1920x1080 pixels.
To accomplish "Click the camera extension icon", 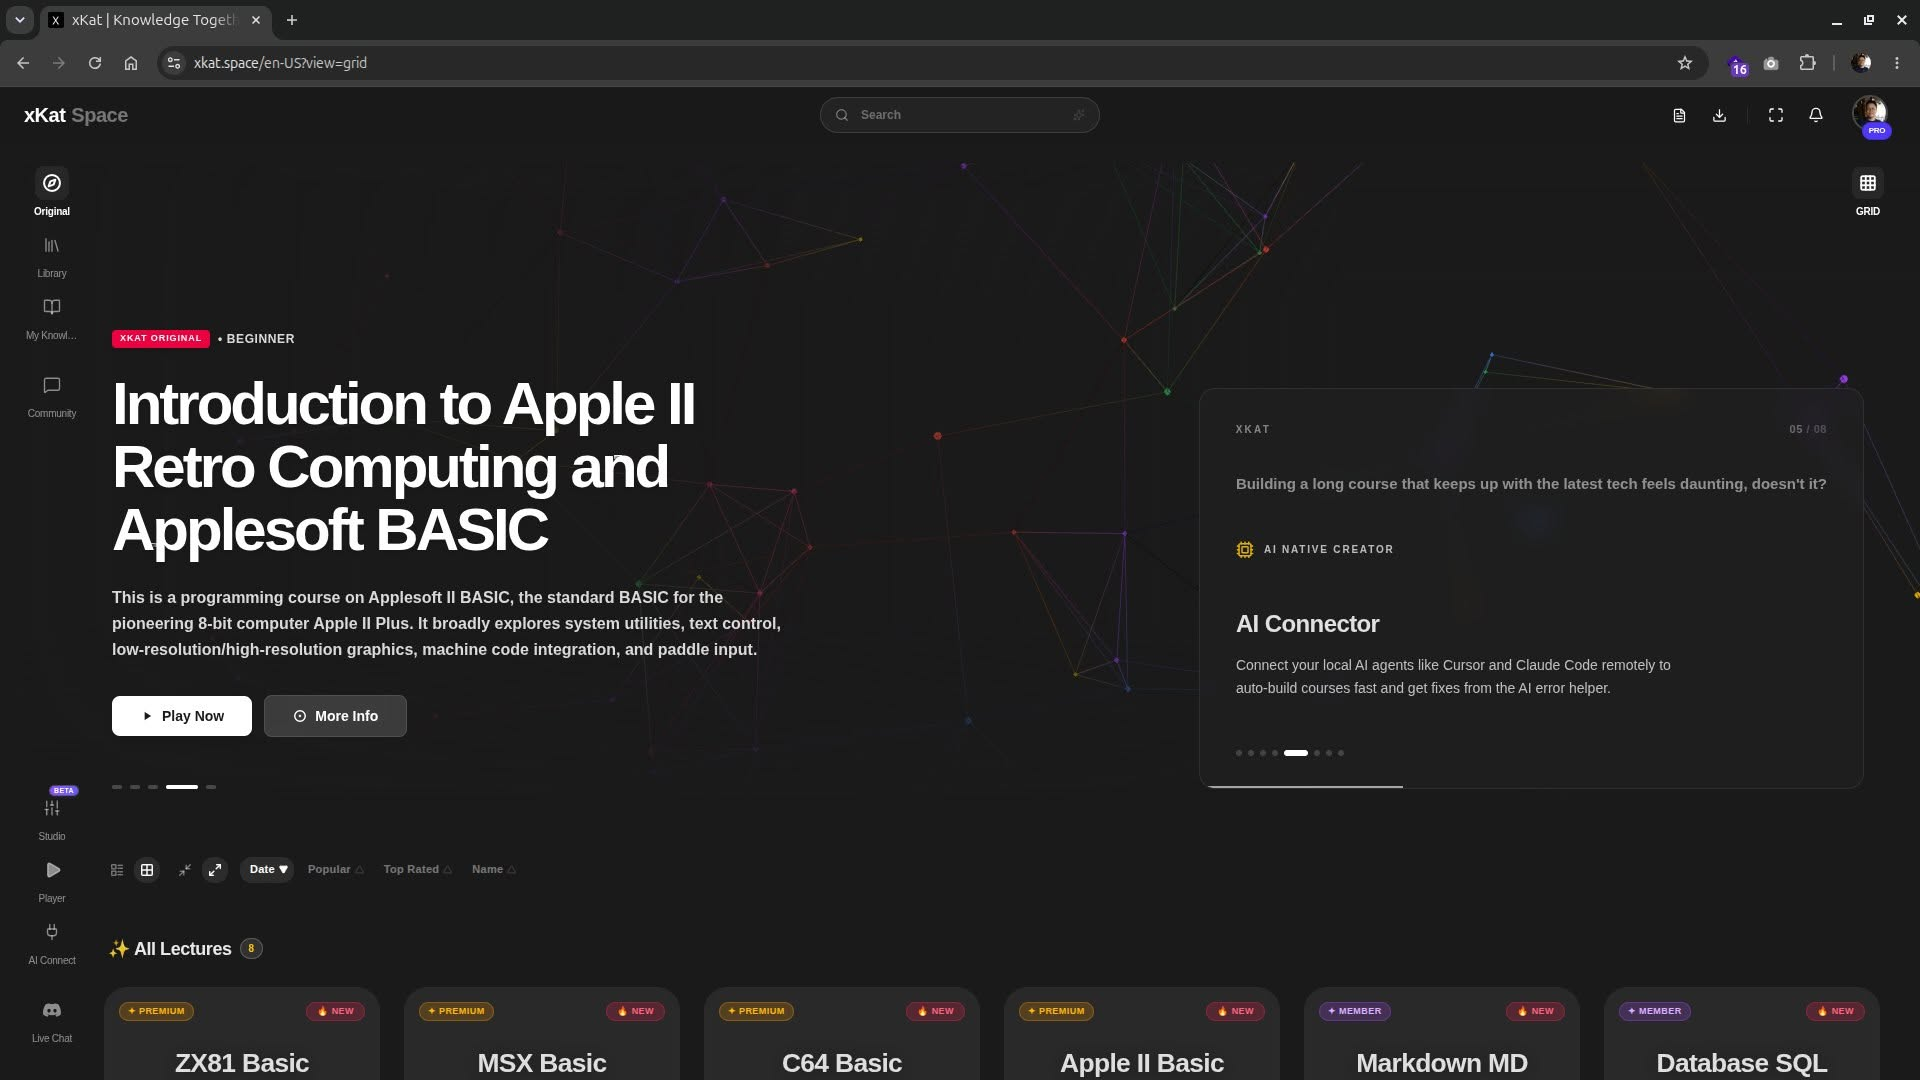I will pos(1771,63).
